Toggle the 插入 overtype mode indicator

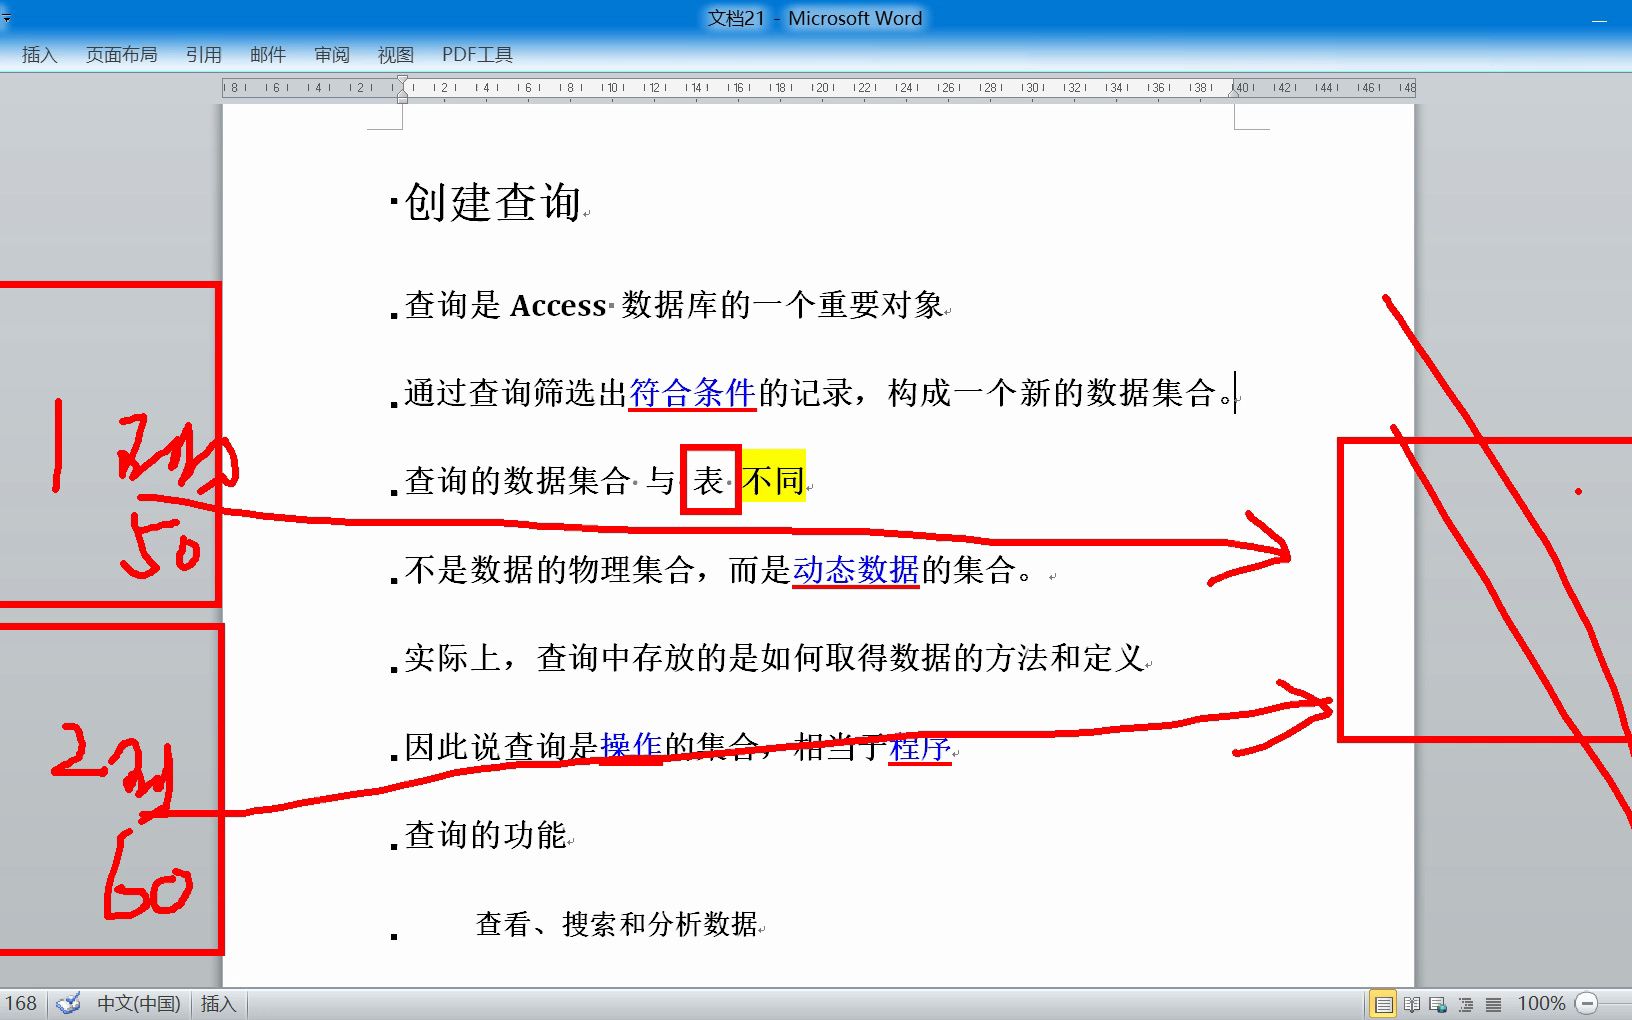(218, 1003)
